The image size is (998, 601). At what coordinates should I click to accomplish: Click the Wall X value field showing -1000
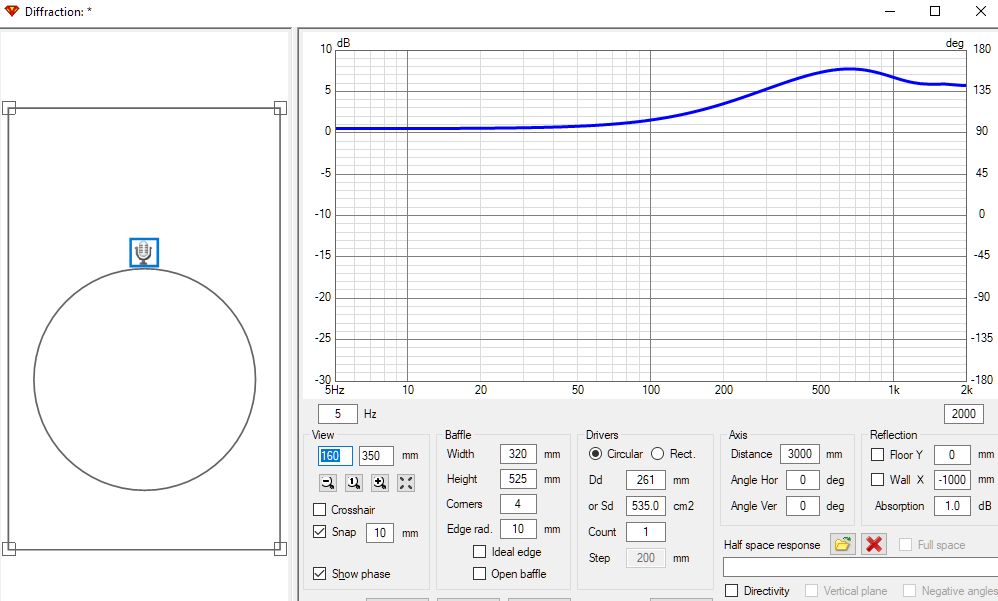tap(952, 479)
